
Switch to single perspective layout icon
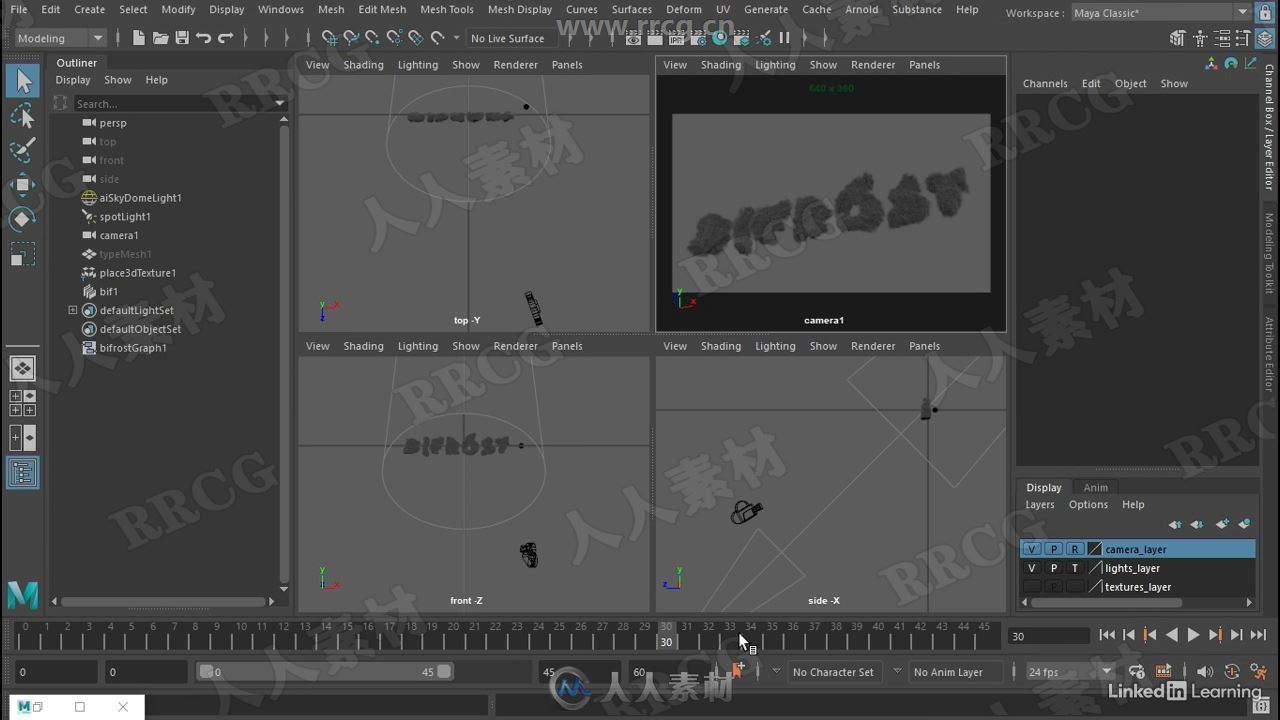click(22, 369)
